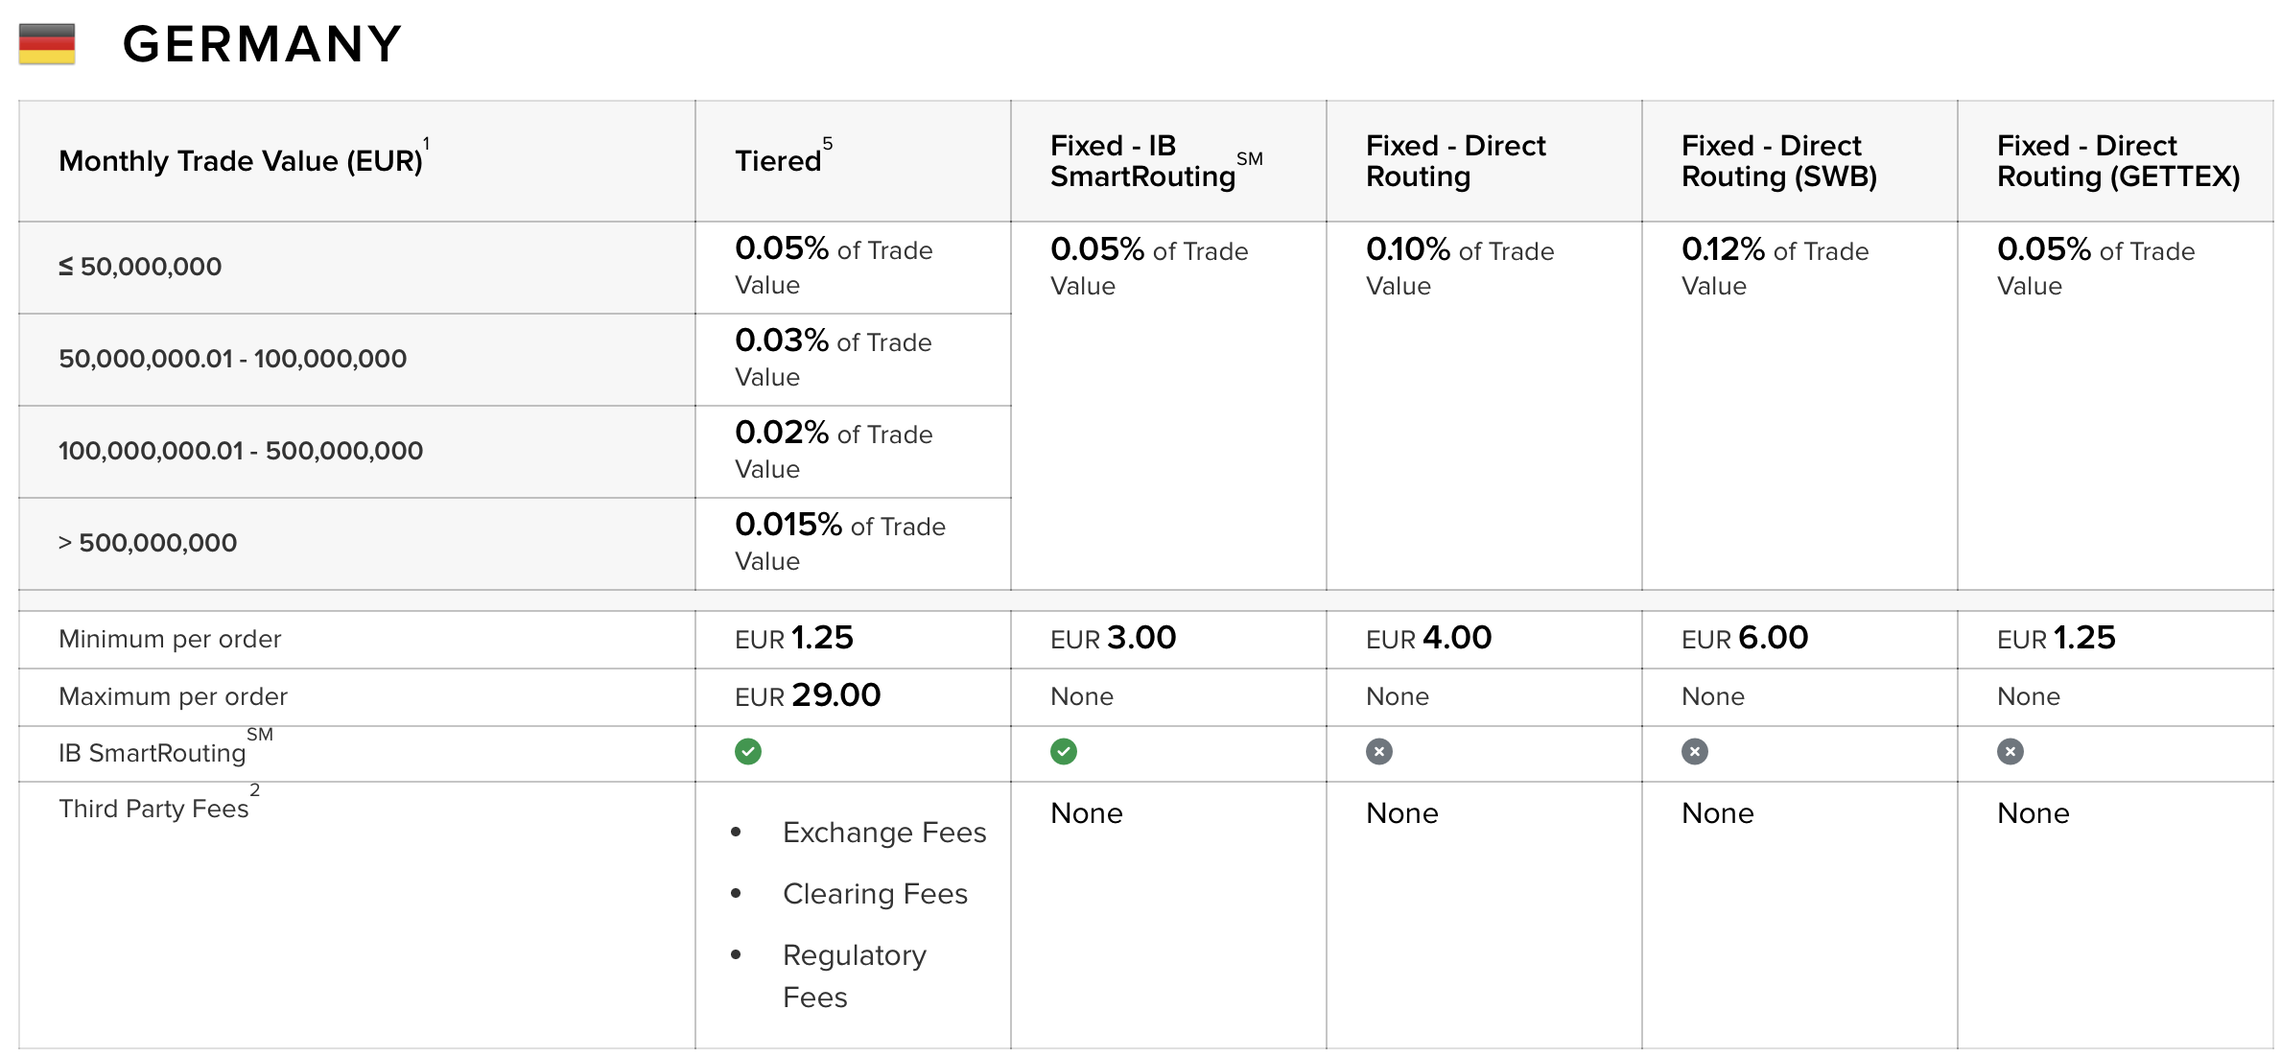Screen dimensions: 2281x1057
Task: Click footnote 1 superscript beside Monthly Trade Value
Action: tap(426, 144)
